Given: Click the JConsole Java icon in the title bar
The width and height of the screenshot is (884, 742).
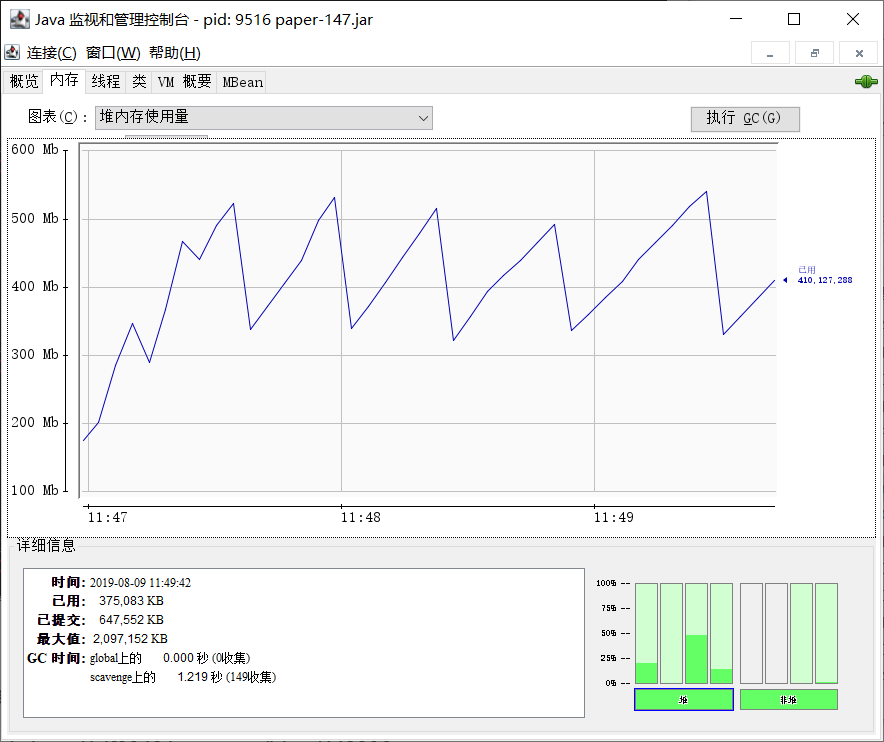Looking at the screenshot, I should click(19, 19).
